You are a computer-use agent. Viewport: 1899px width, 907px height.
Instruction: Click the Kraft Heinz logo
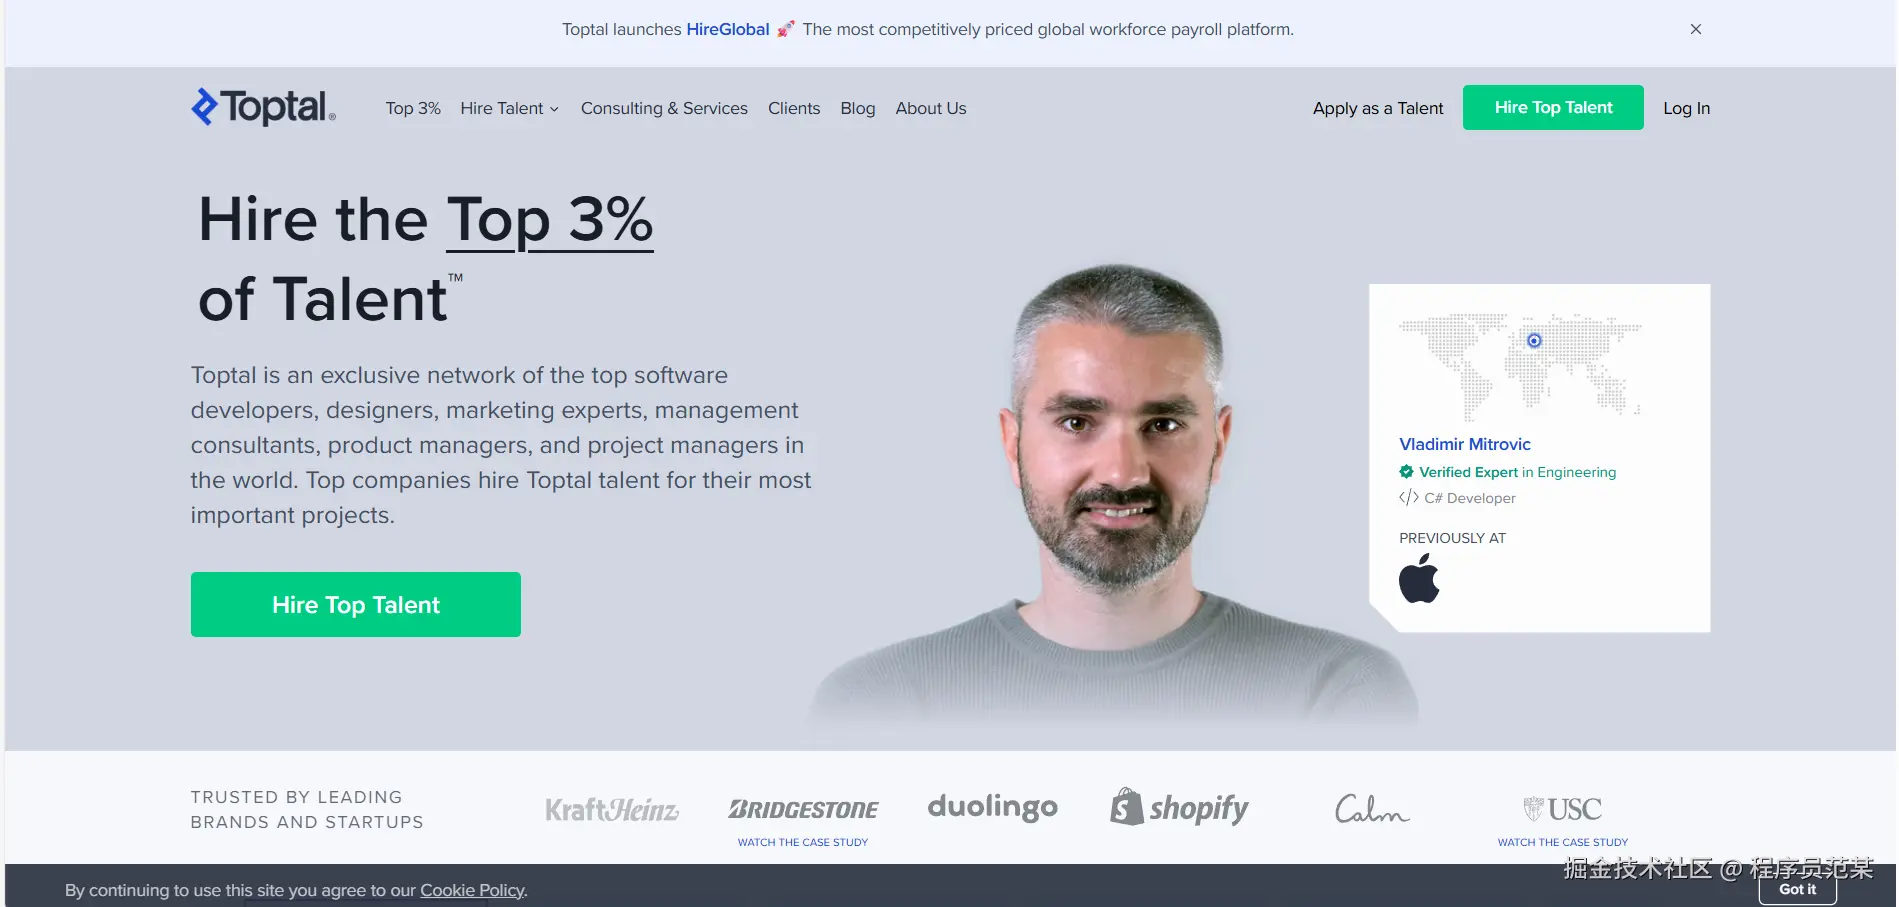click(x=612, y=809)
